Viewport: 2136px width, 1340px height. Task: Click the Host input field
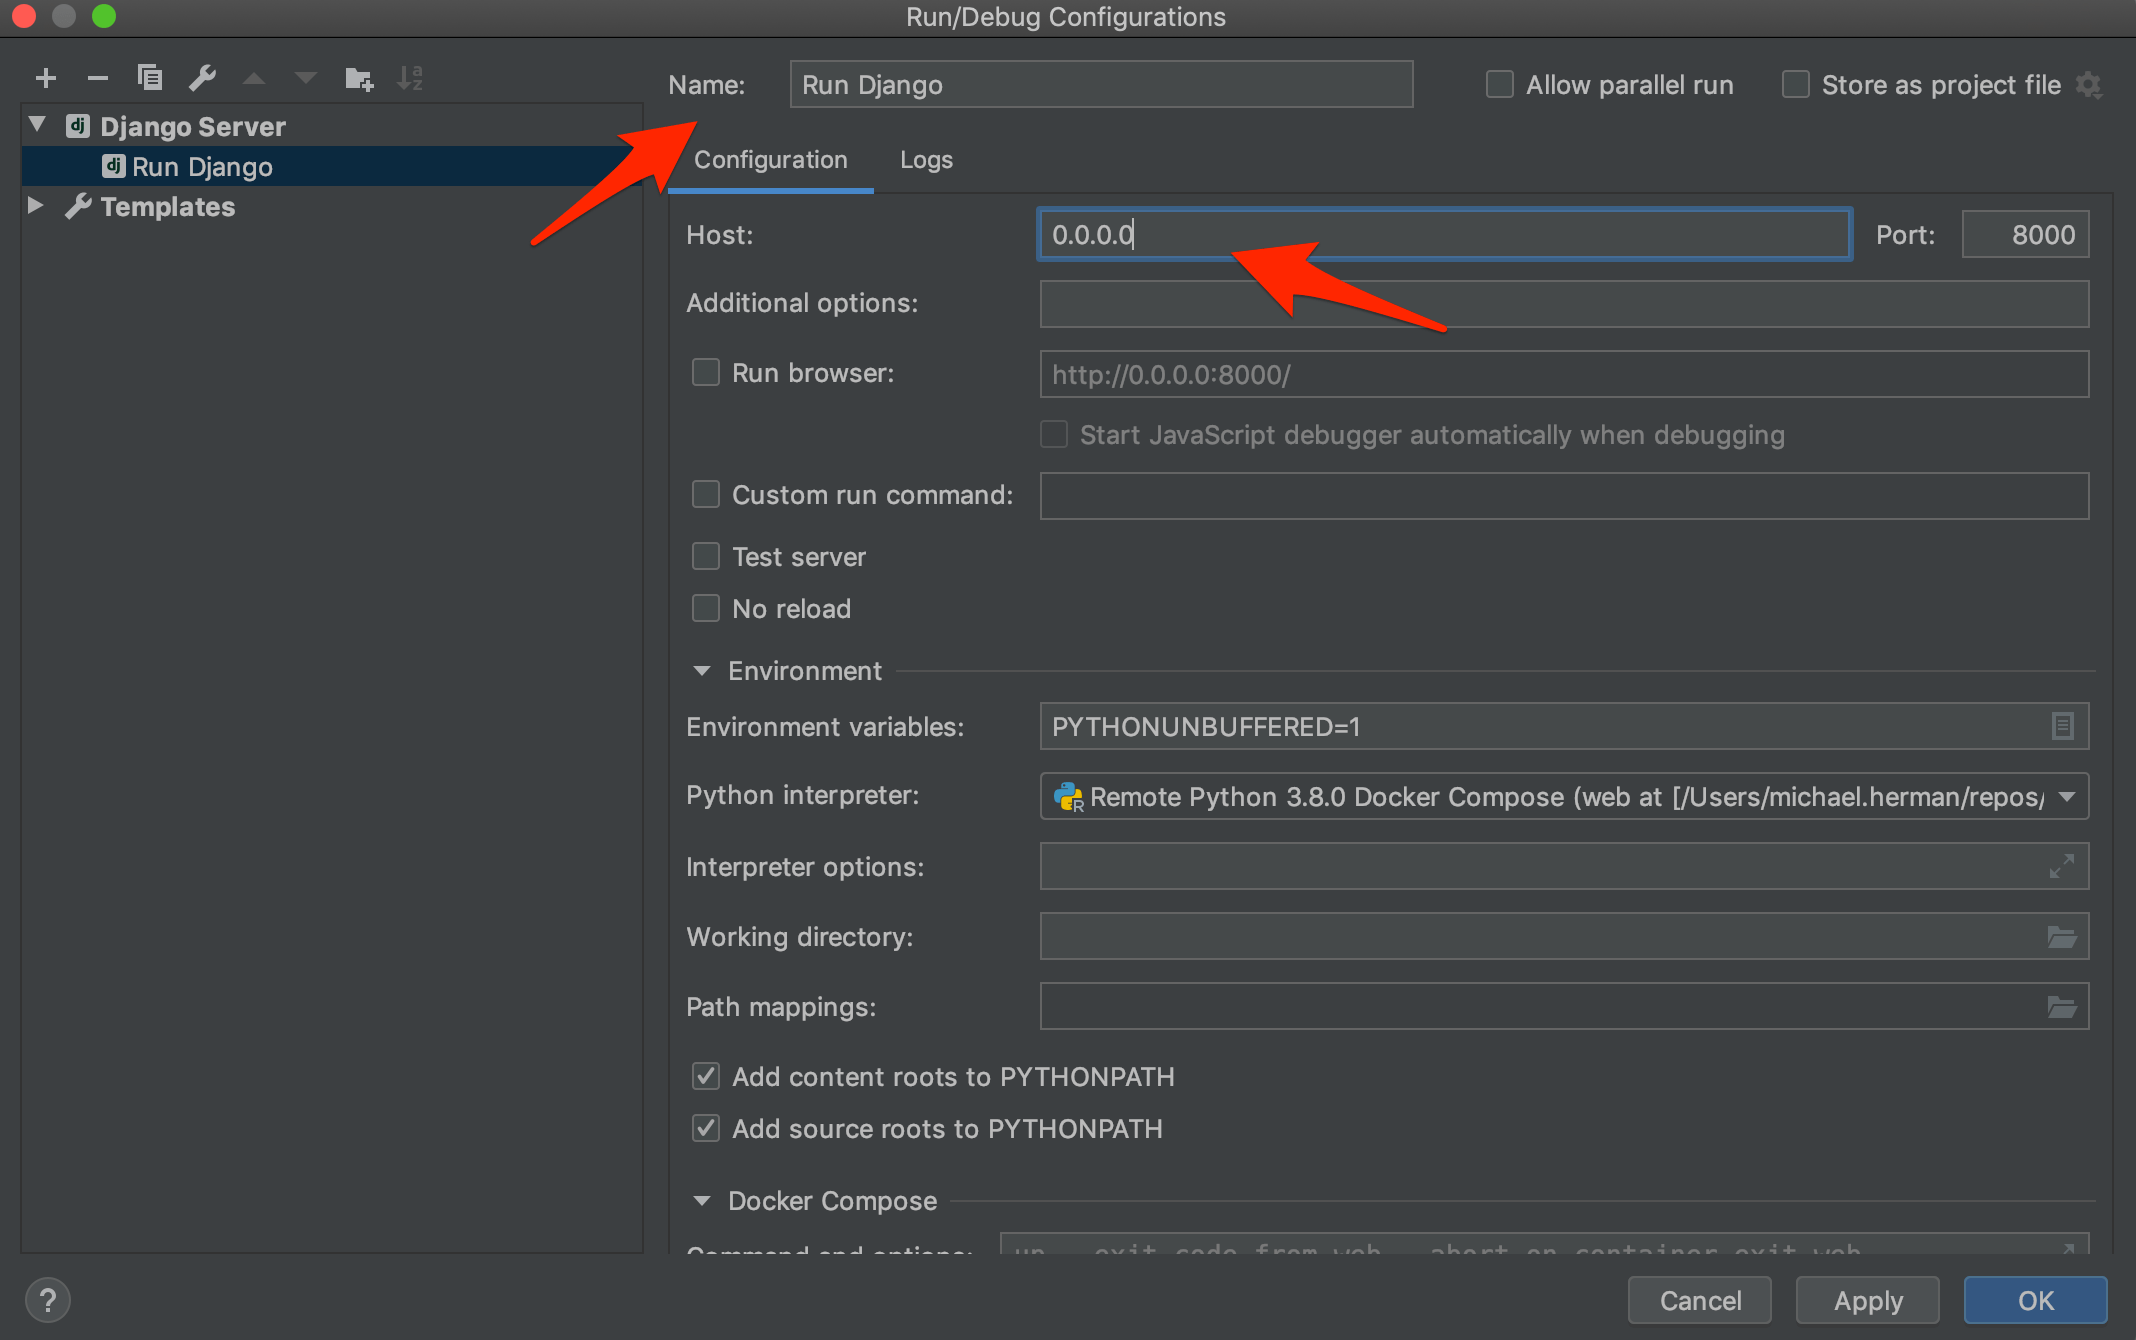coord(1441,233)
